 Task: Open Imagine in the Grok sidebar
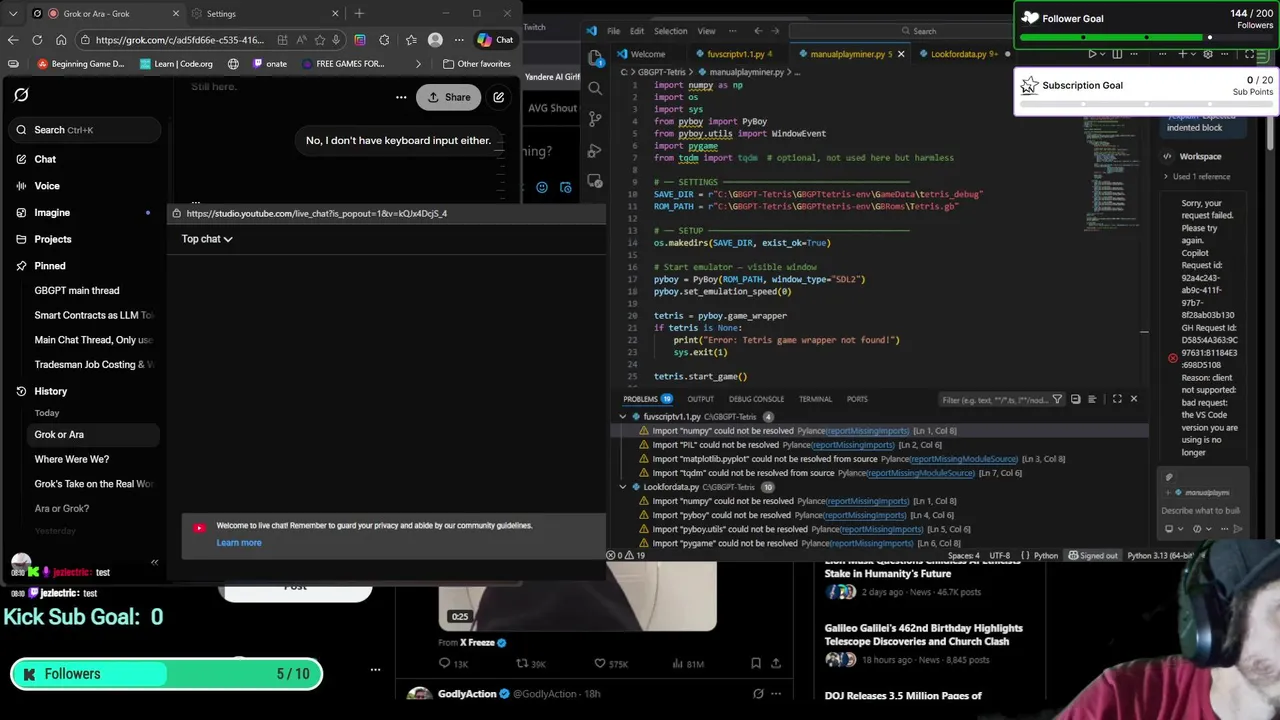click(52, 212)
